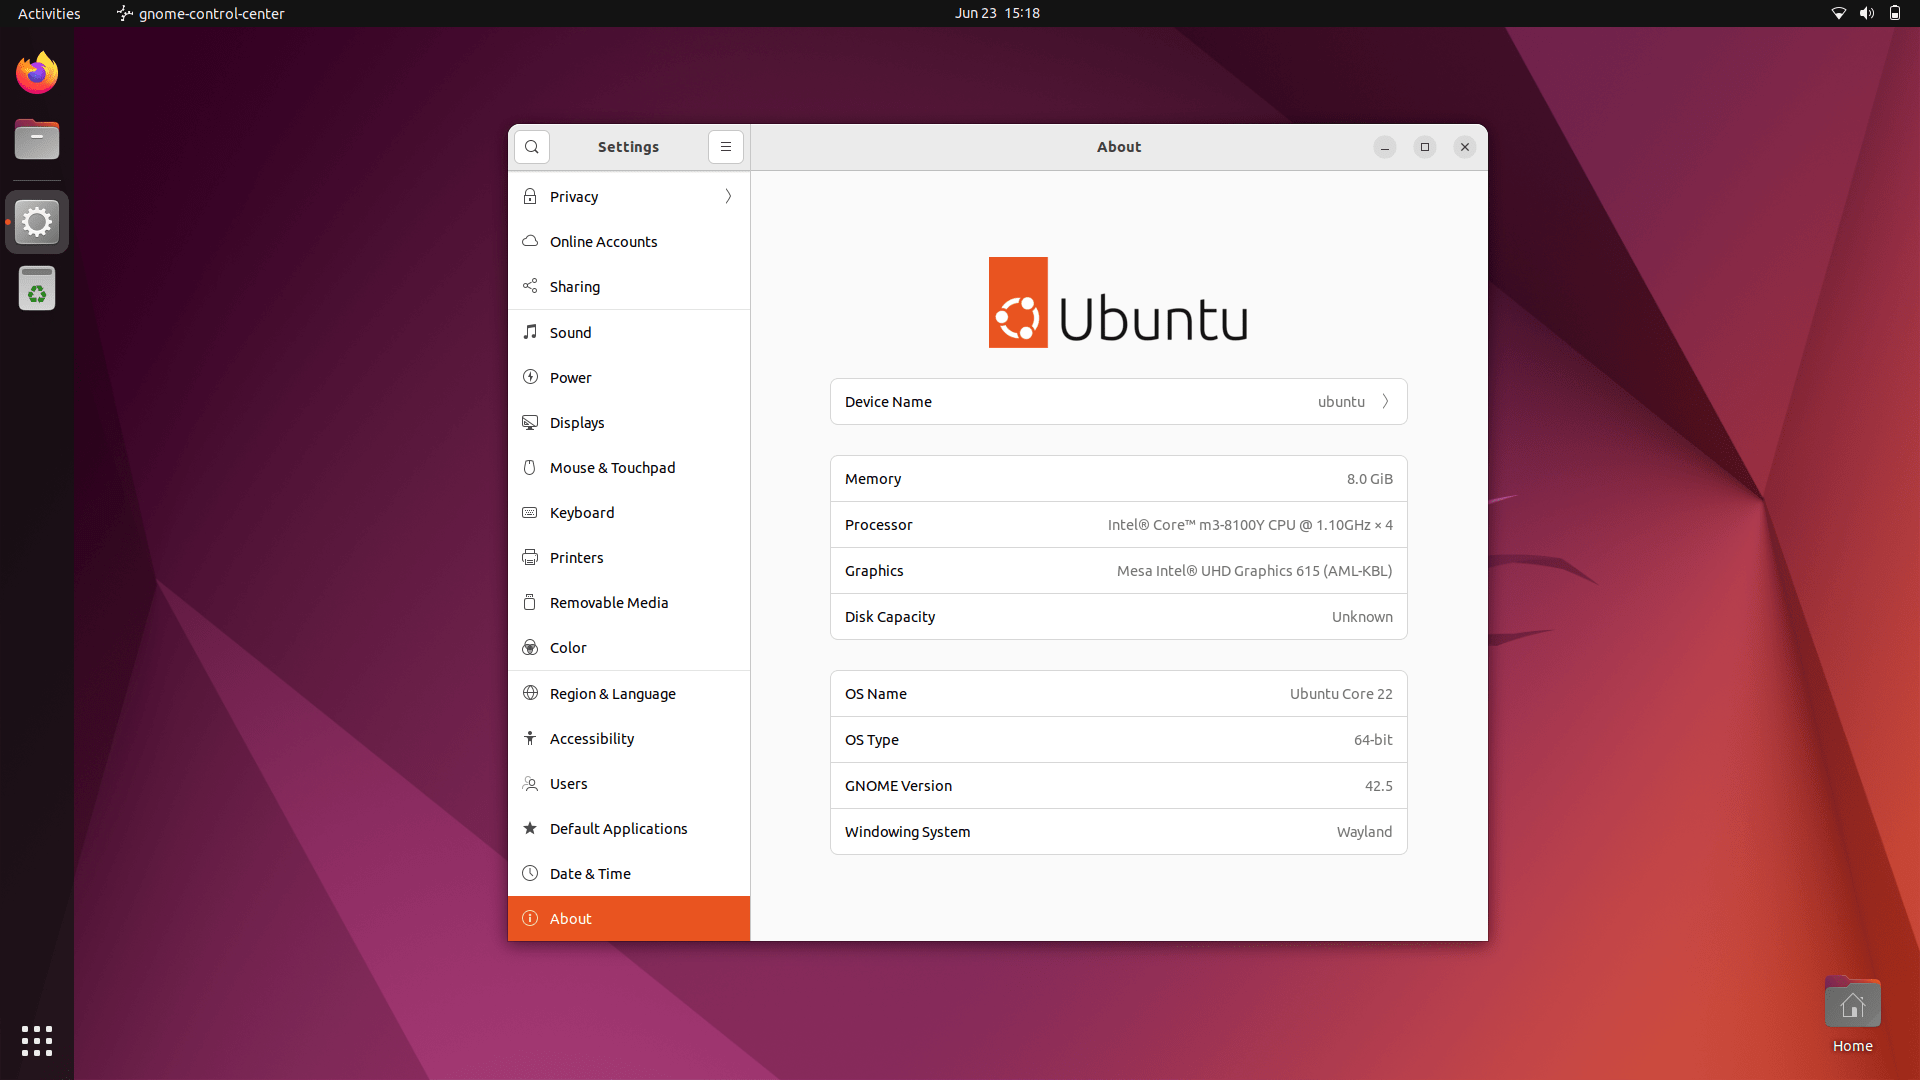
Task: Click the search icon in Settings header
Action: click(532, 147)
